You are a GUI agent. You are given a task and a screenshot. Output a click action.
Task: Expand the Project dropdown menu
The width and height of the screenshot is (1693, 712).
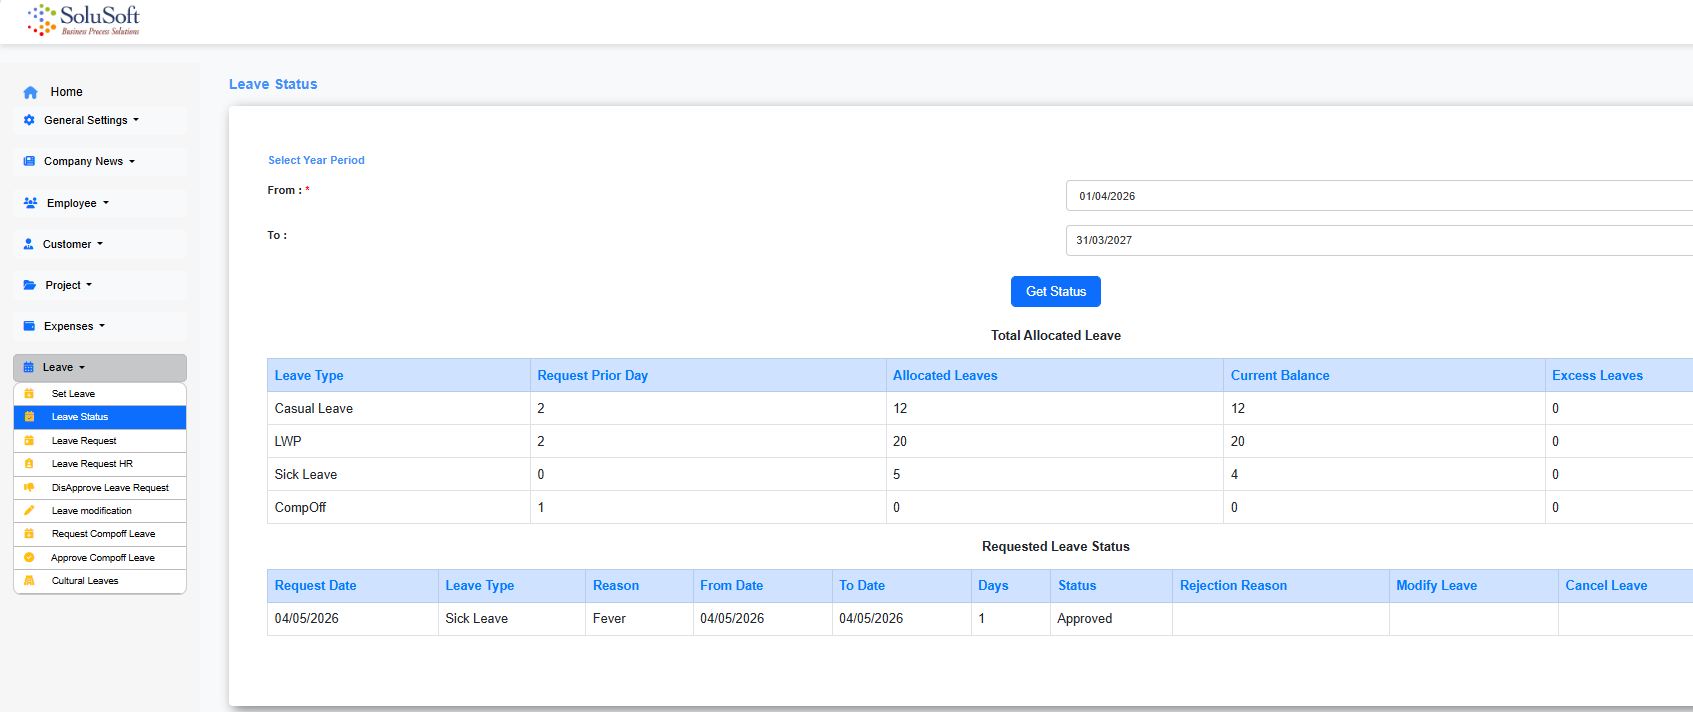click(x=100, y=285)
